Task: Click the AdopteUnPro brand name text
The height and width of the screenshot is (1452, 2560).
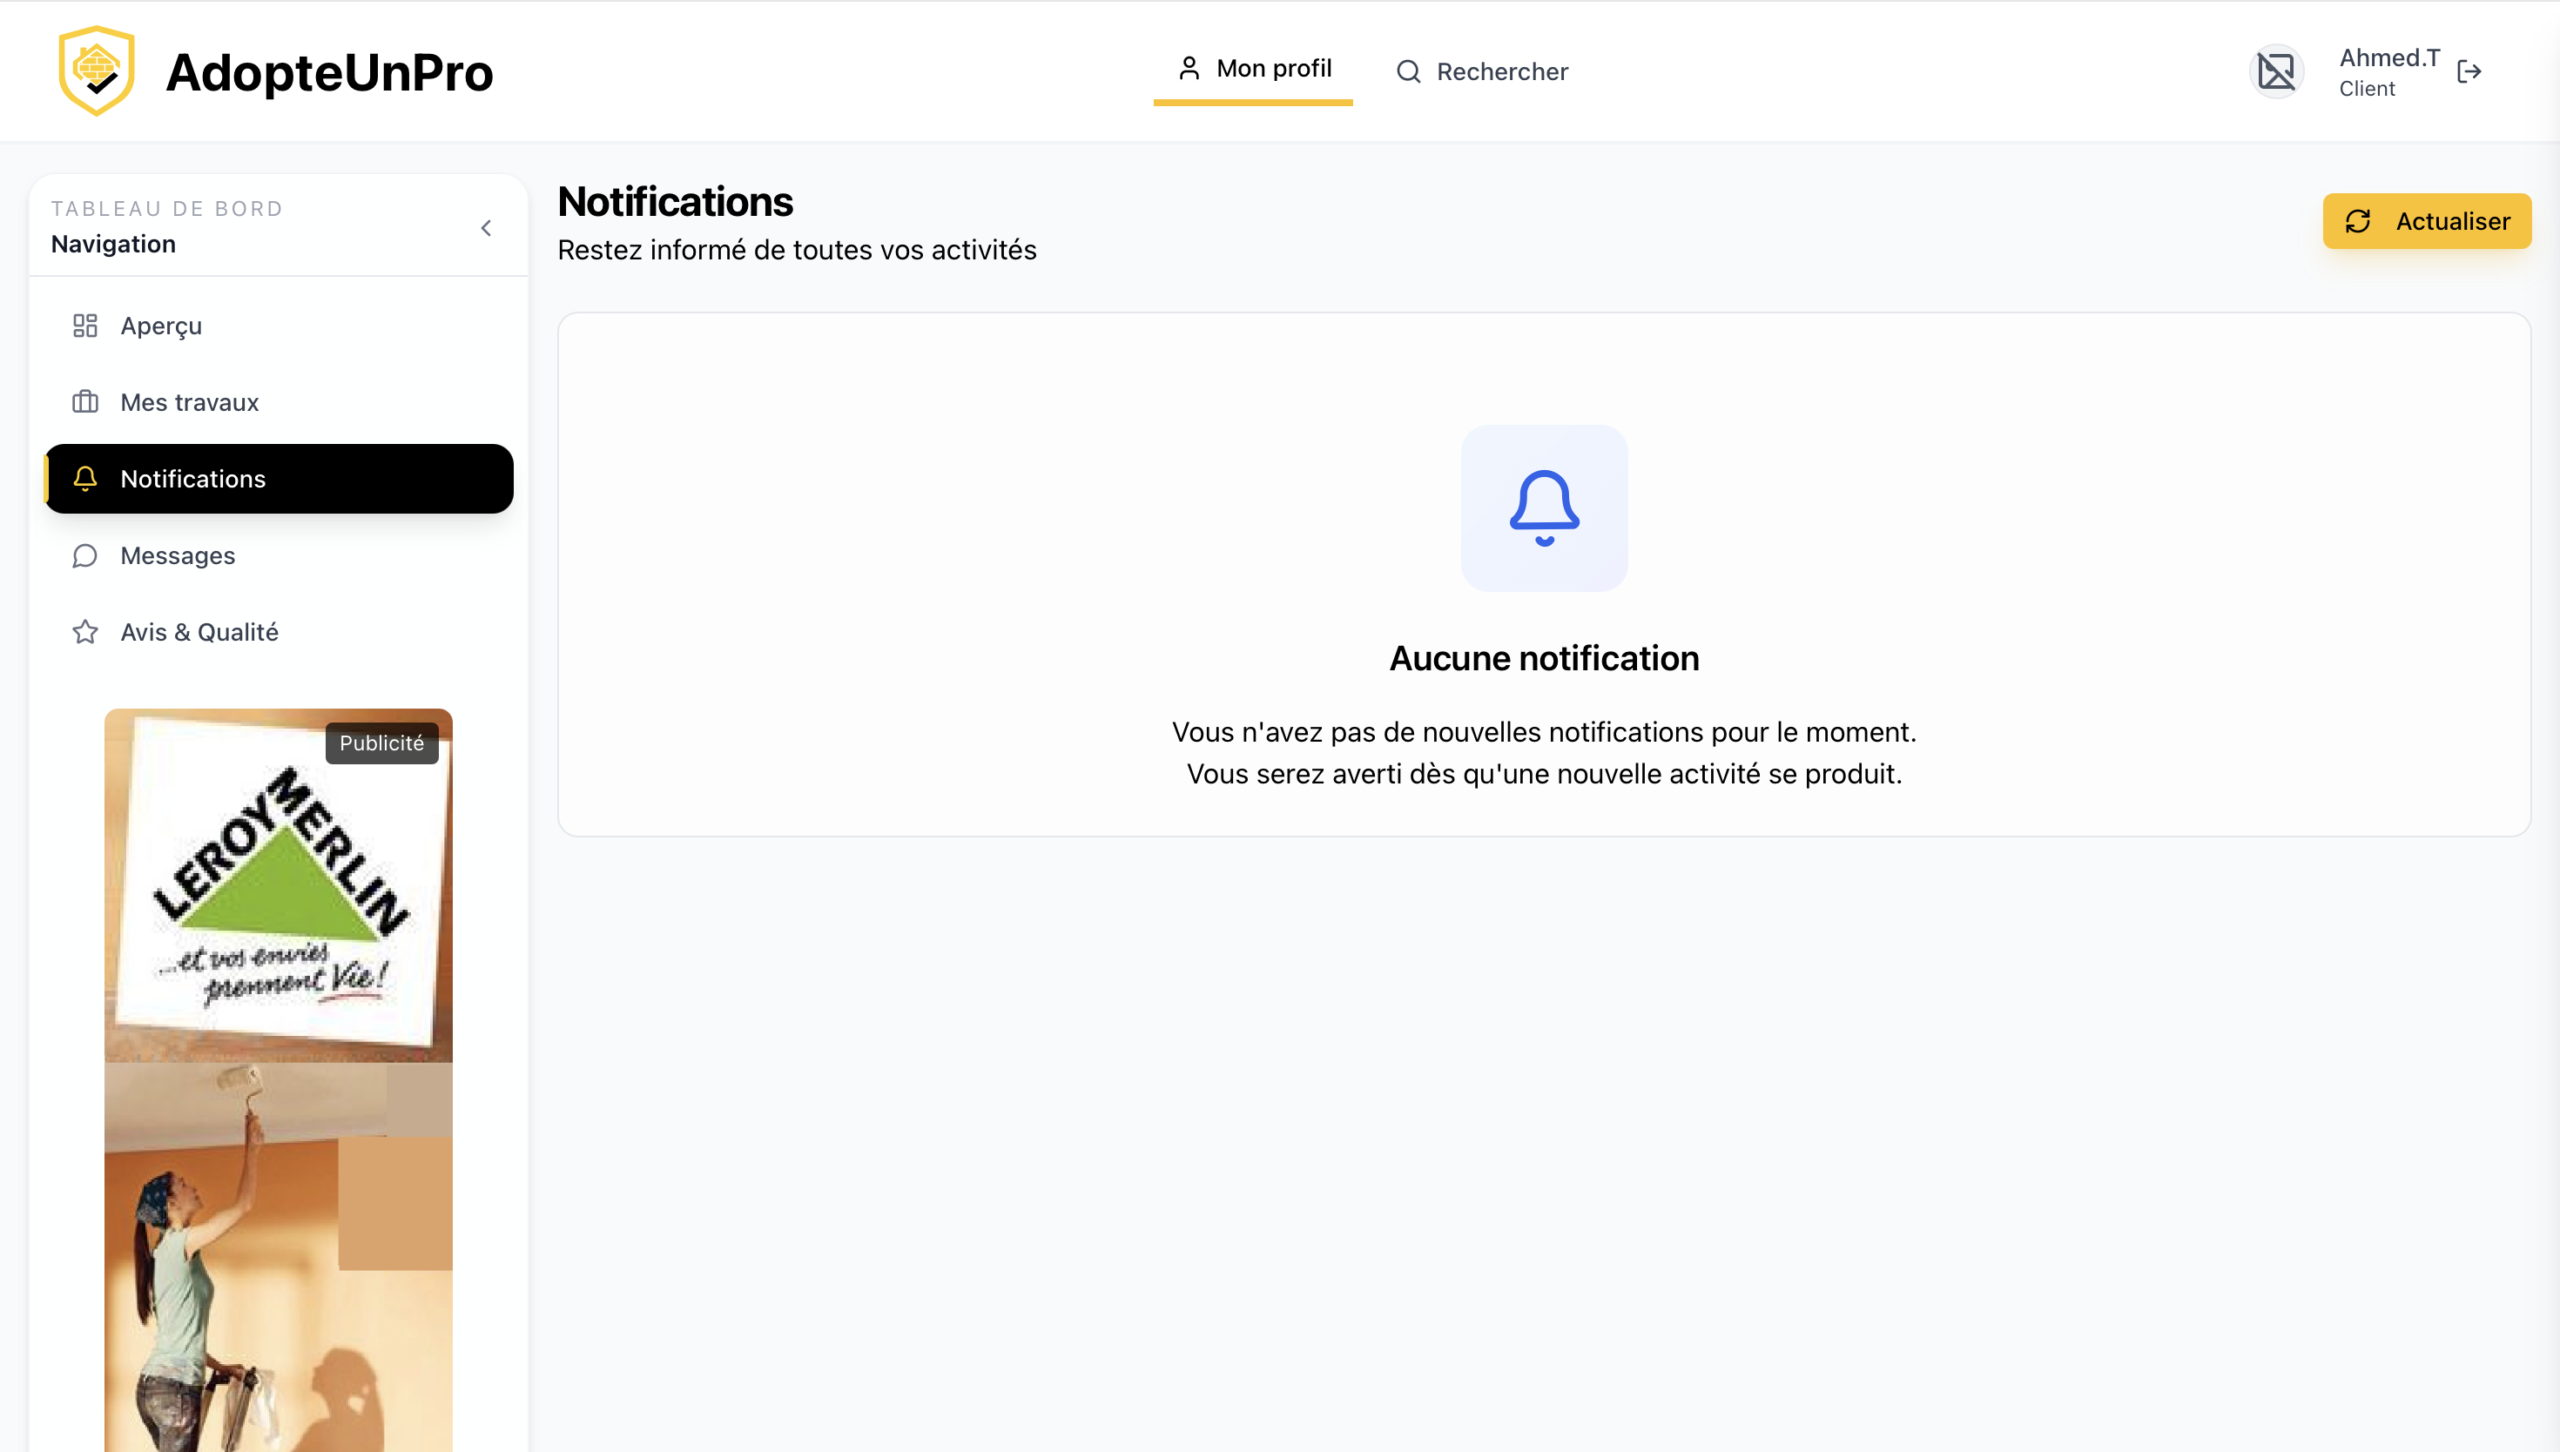Action: click(329, 72)
